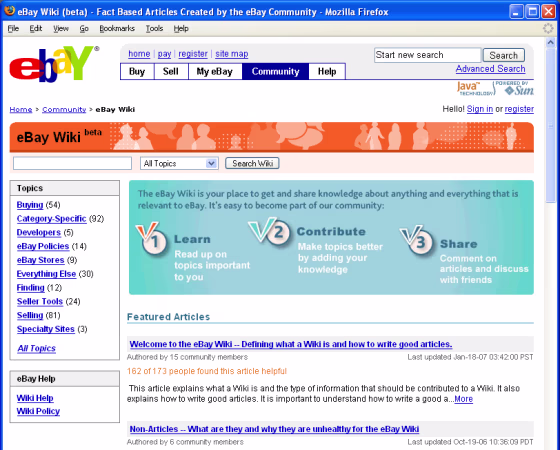Open the Non-Articles featured article
The height and width of the screenshot is (450, 560).
pyautogui.click(x=274, y=429)
